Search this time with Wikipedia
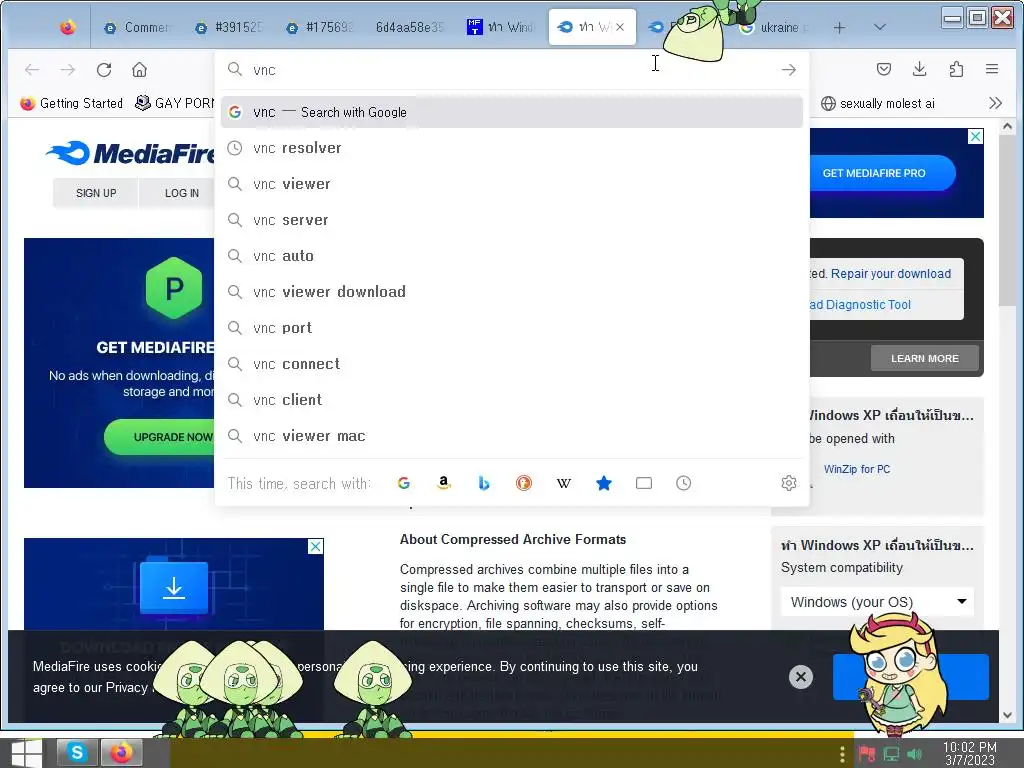Image resolution: width=1024 pixels, height=768 pixels. pyautogui.click(x=564, y=483)
